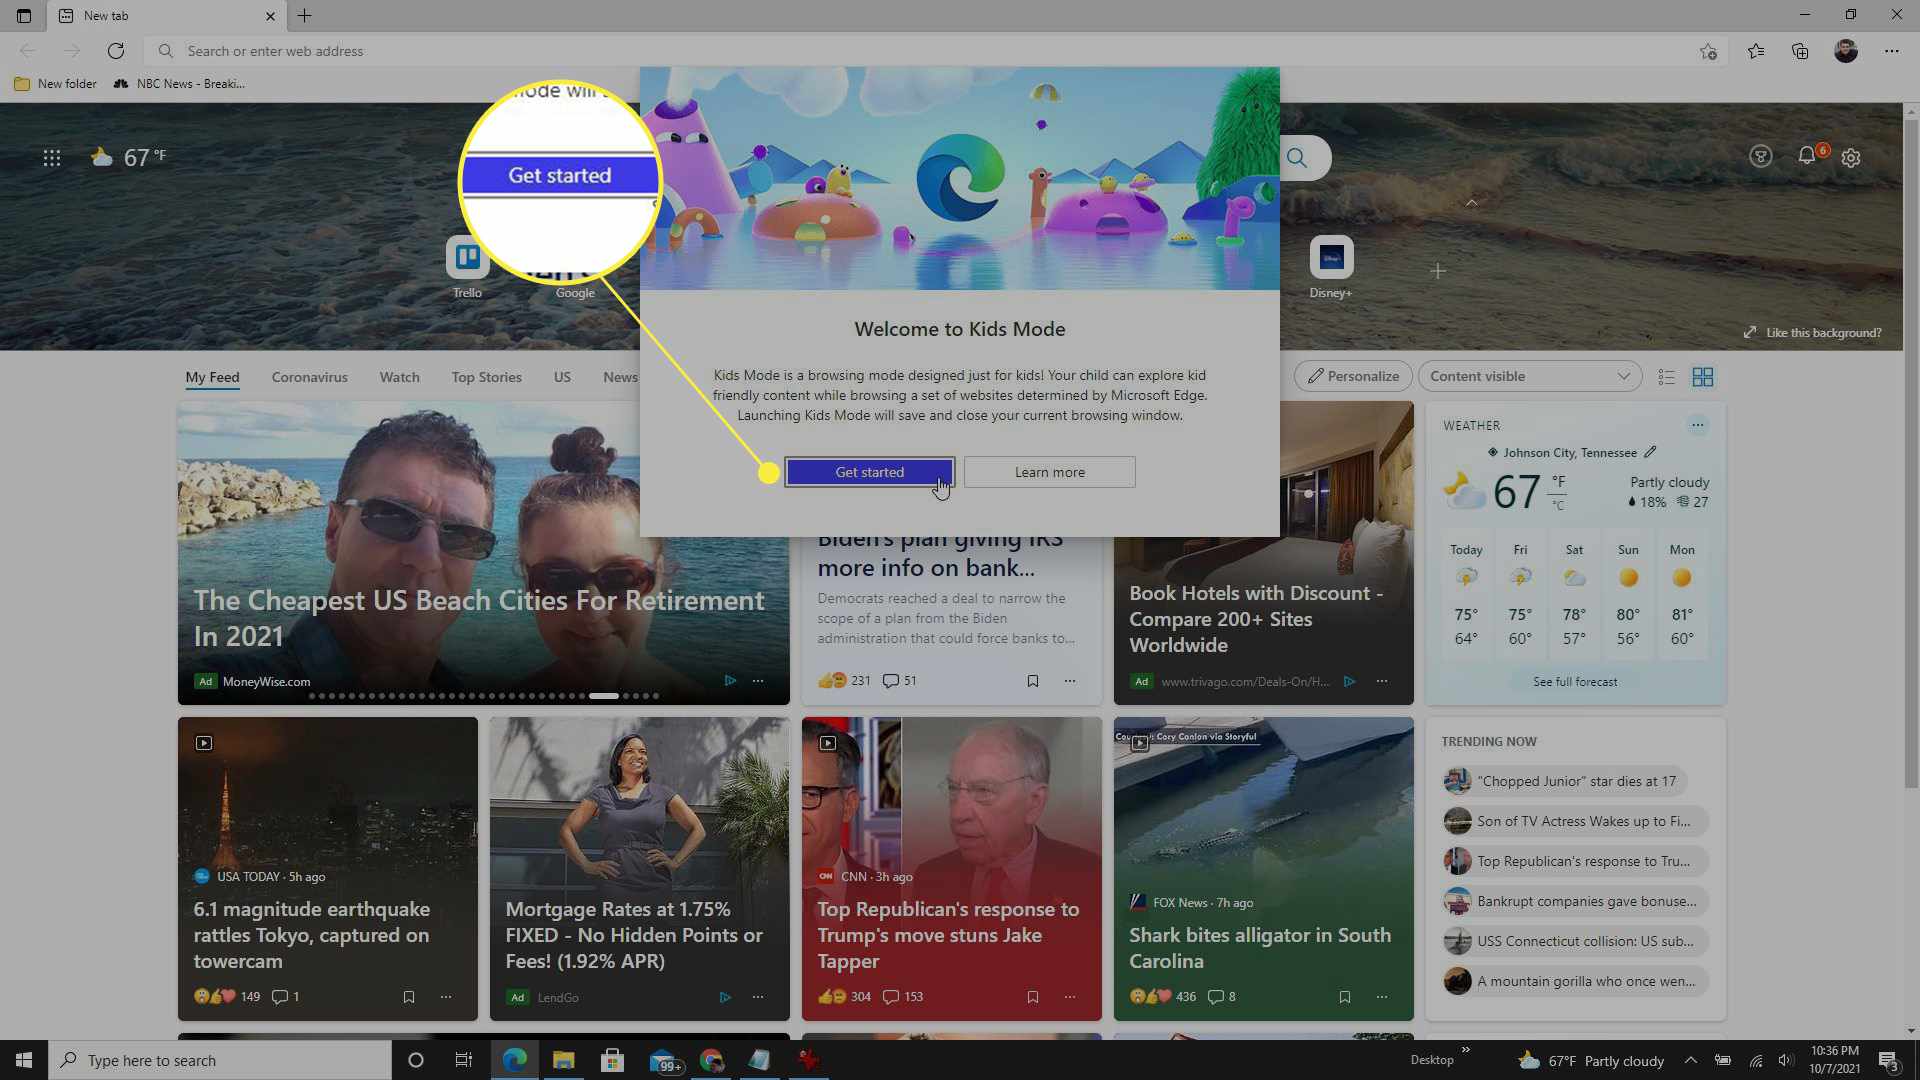This screenshot has width=1920, height=1080.
Task: Select the Coronavirus tab
Action: point(309,377)
